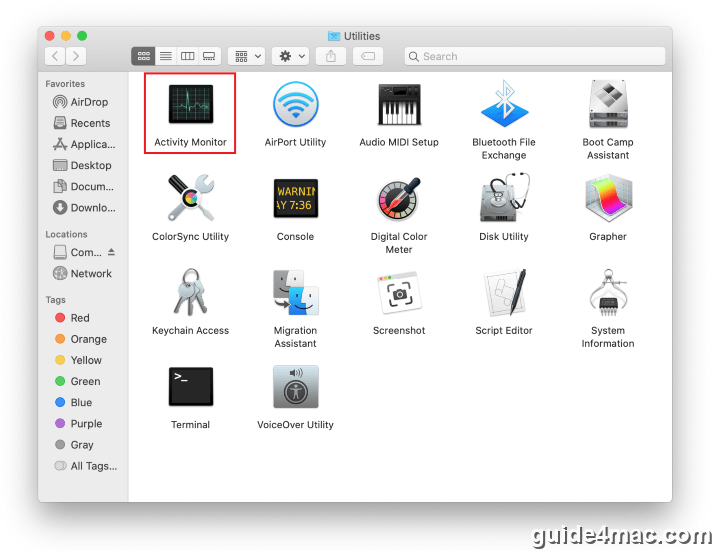720x551 pixels.
Task: Click the Utilities folder title icon
Action: (x=334, y=36)
